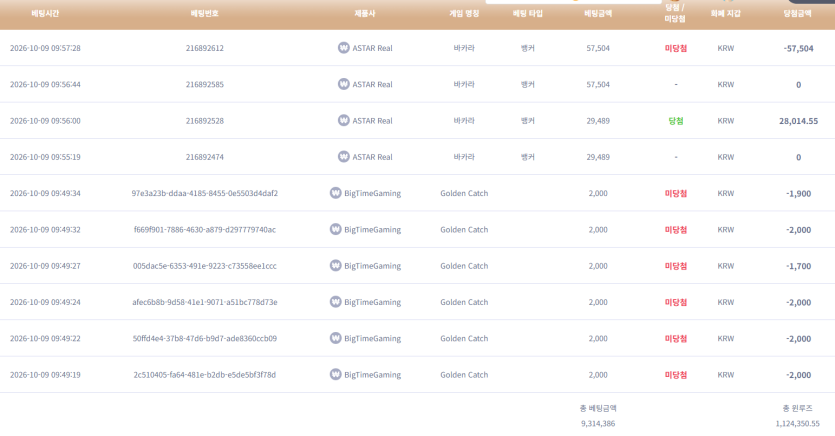The height and width of the screenshot is (436, 835).
Task: Click the win amount -1,900
Action: point(798,193)
